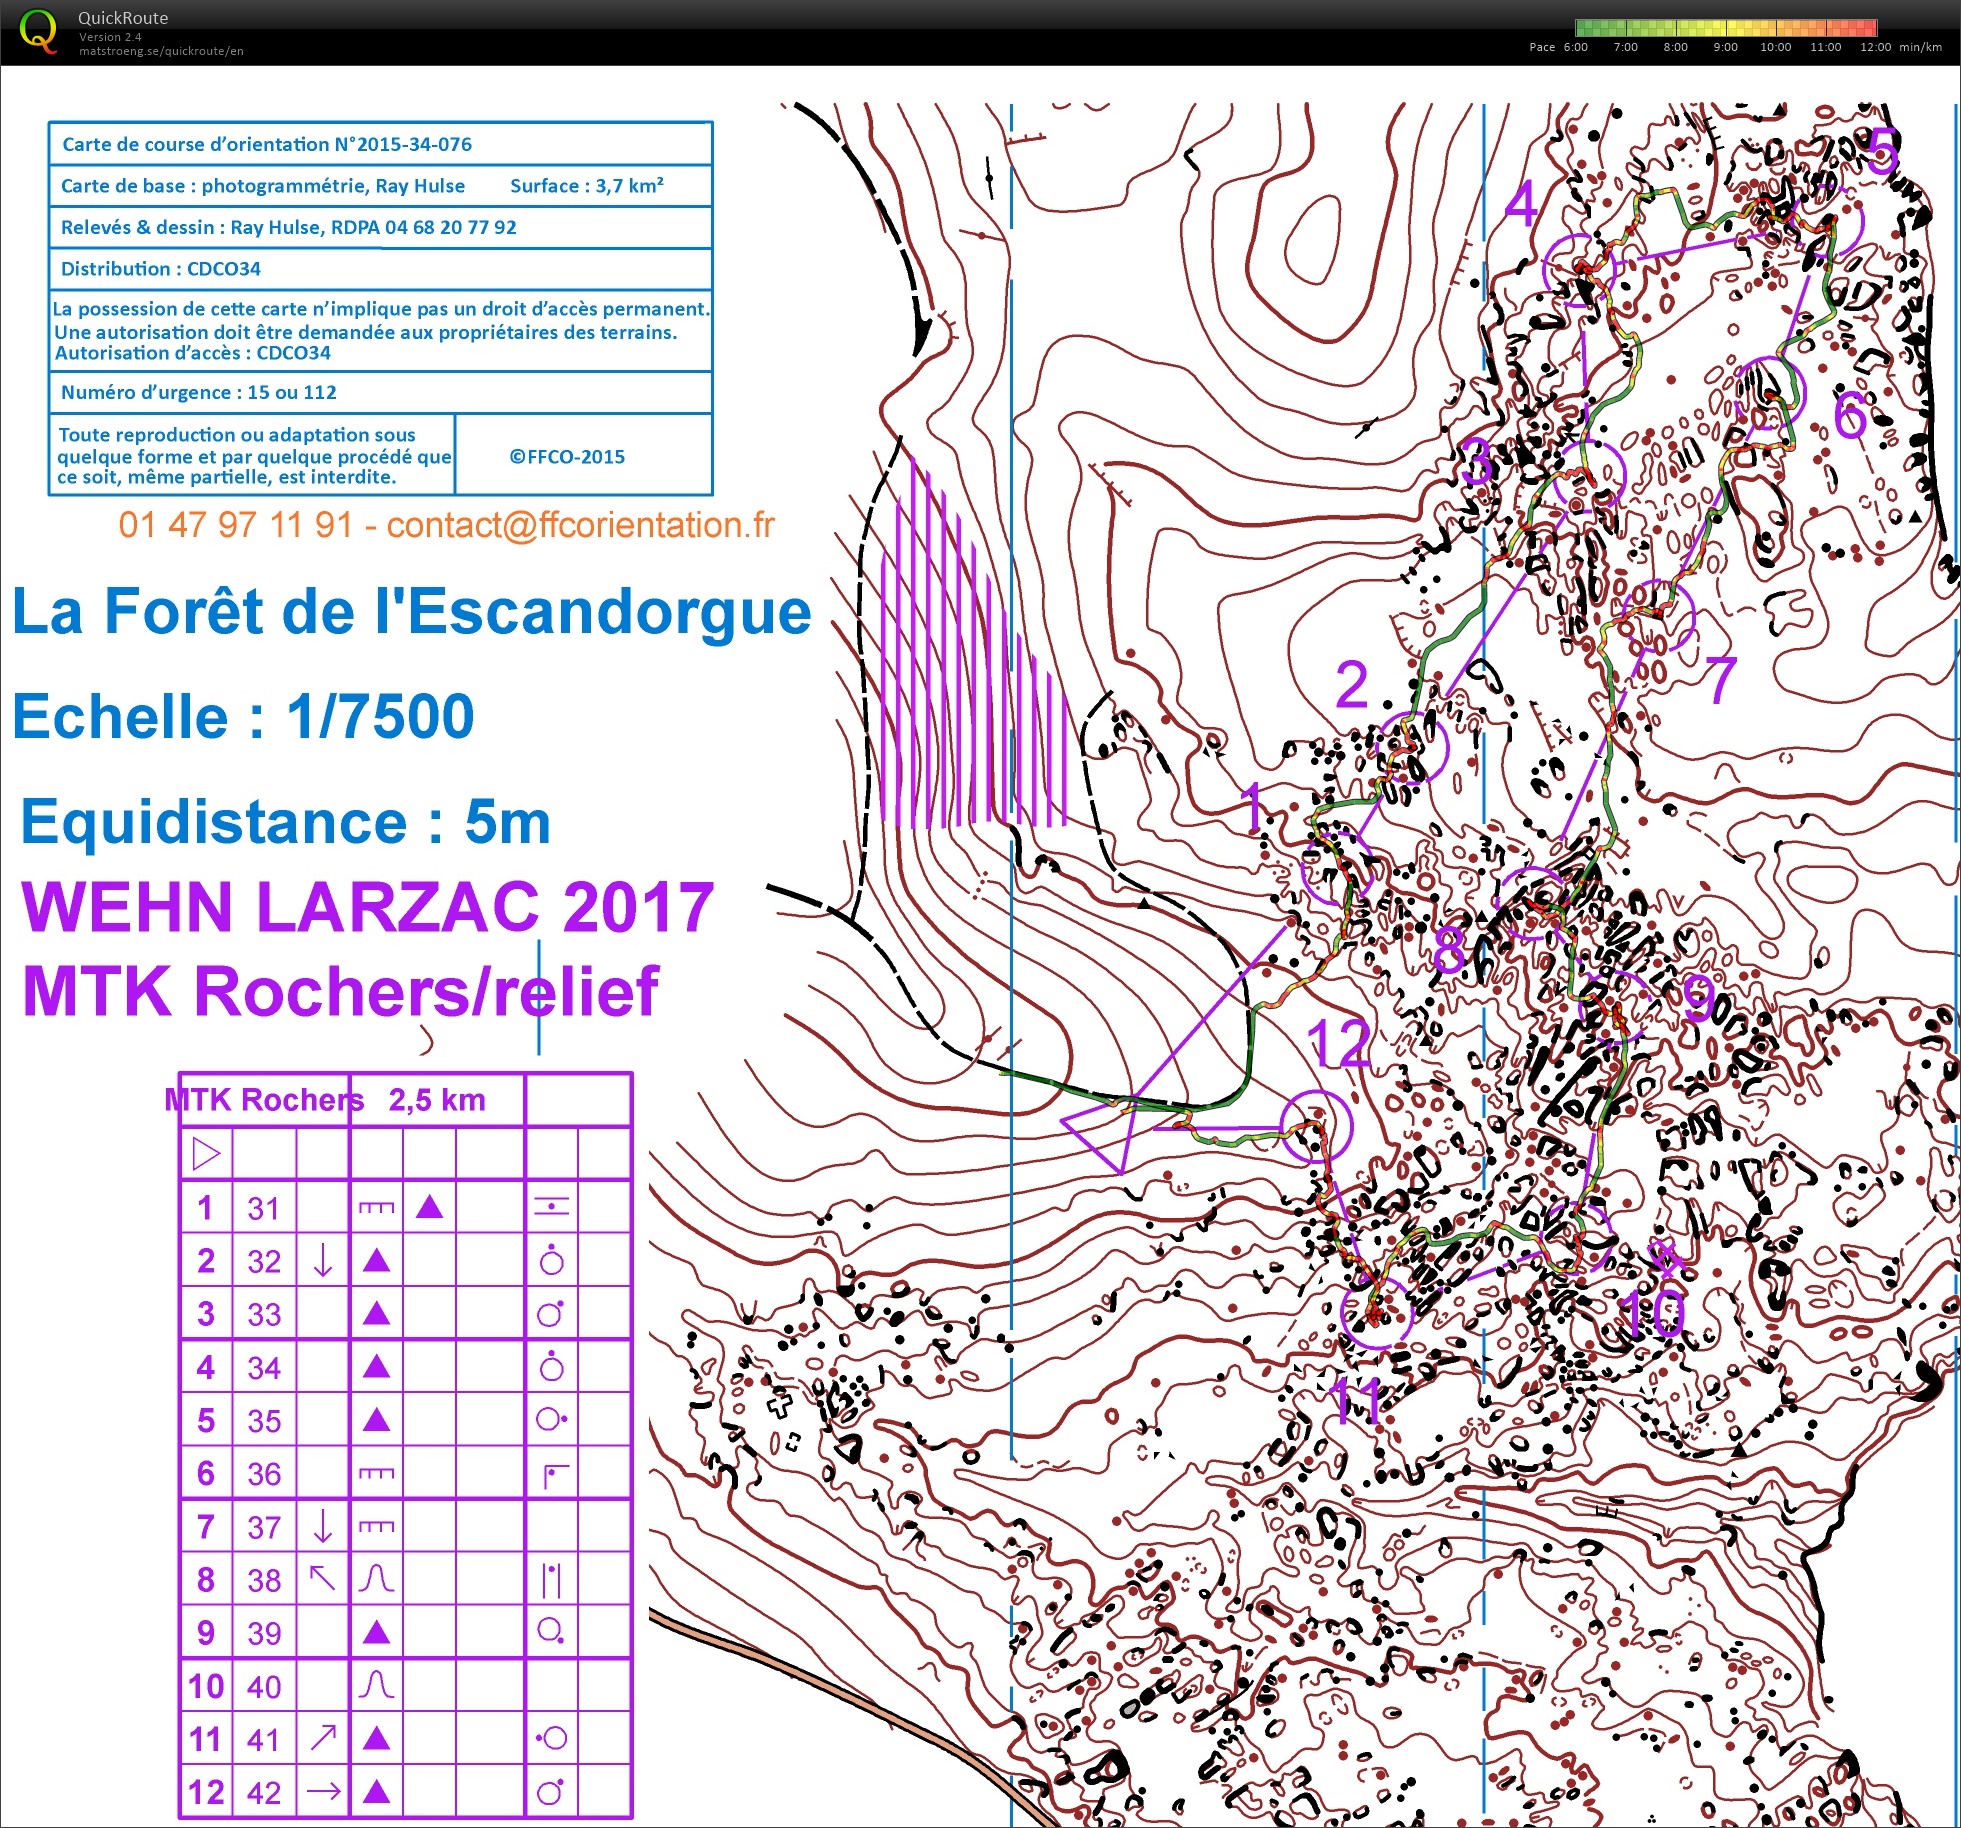Click the between-features symbol in row 8
Screen dimensions: 1961x1828
click(x=552, y=1580)
